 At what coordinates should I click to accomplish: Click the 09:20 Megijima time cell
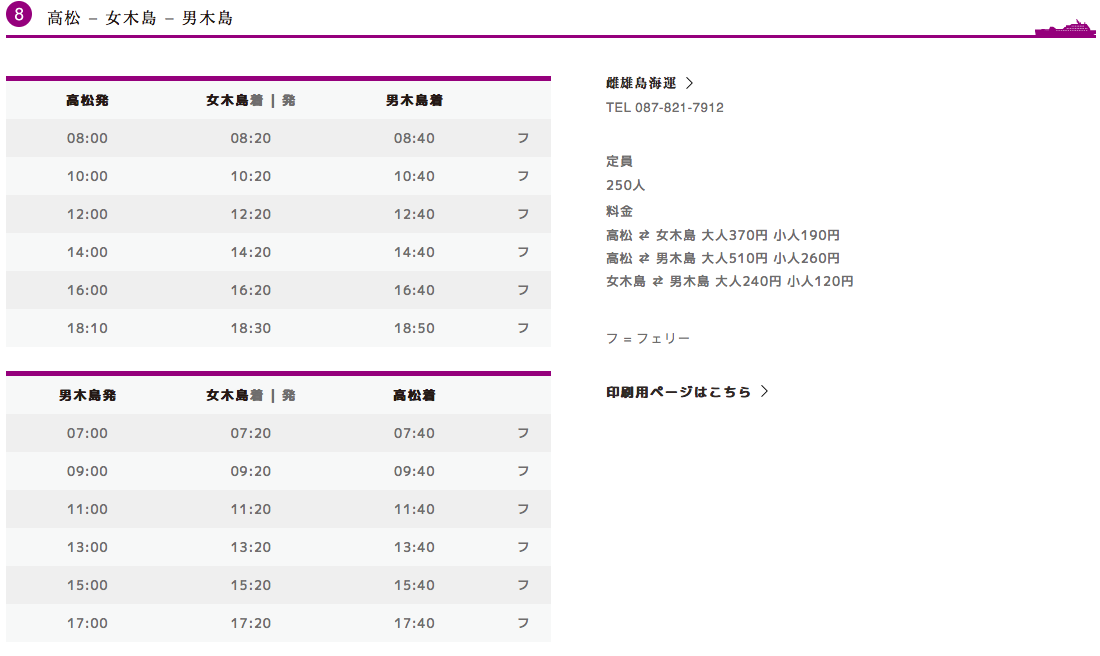(x=250, y=471)
